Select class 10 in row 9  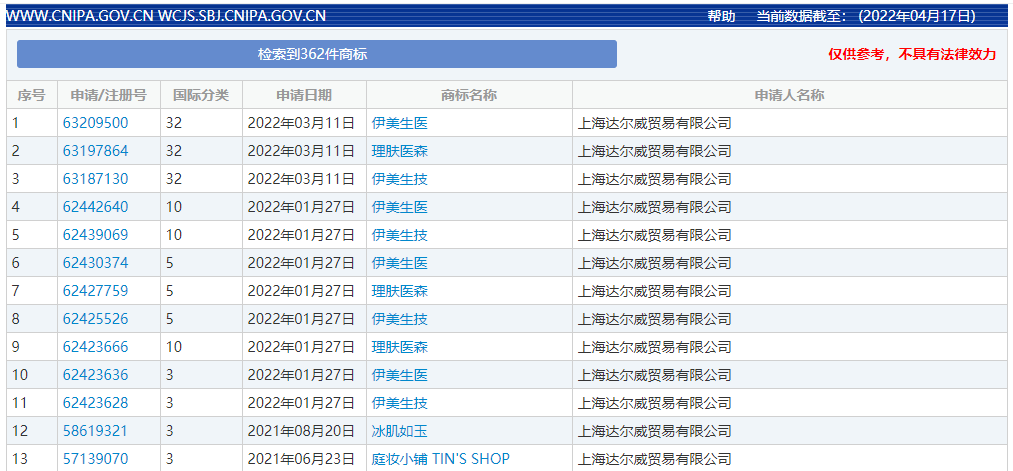point(174,347)
